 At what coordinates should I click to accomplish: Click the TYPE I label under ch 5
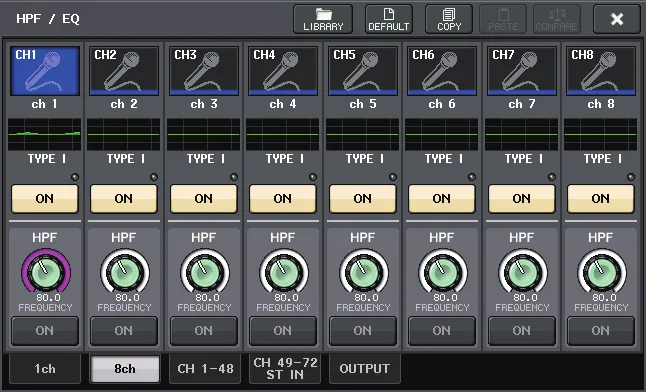(x=365, y=159)
